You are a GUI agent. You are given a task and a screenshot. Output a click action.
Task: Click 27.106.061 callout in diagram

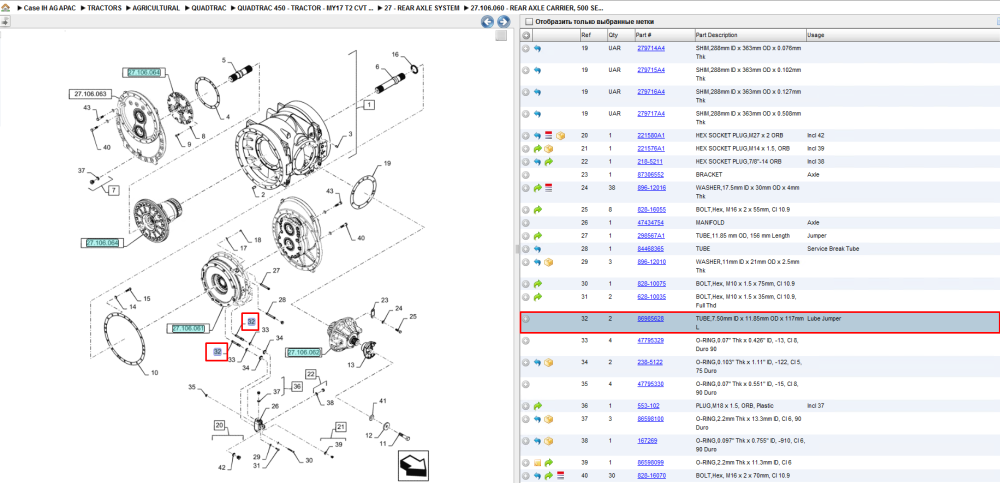point(188,329)
